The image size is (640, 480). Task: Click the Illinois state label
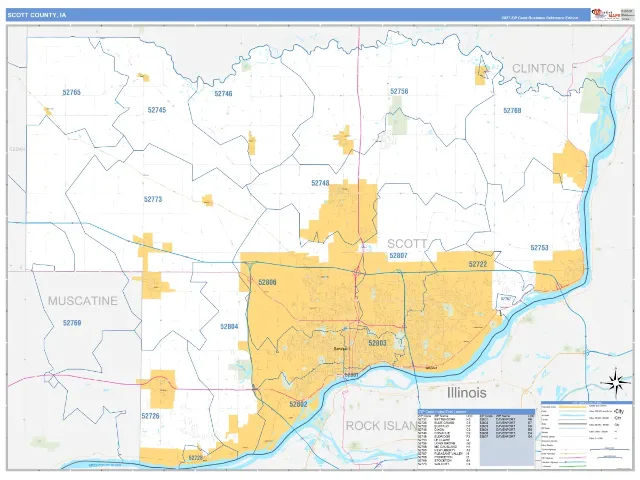pos(467,393)
